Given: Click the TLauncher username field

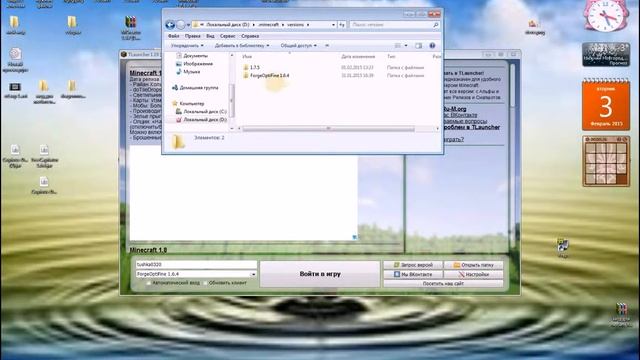Looking at the screenshot, I should tap(196, 264).
